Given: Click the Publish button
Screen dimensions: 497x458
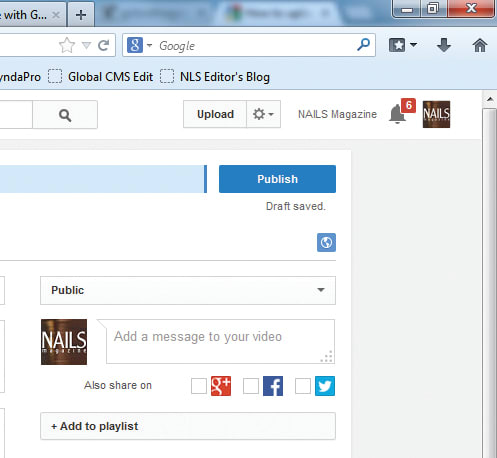Looking at the screenshot, I should coord(277,179).
